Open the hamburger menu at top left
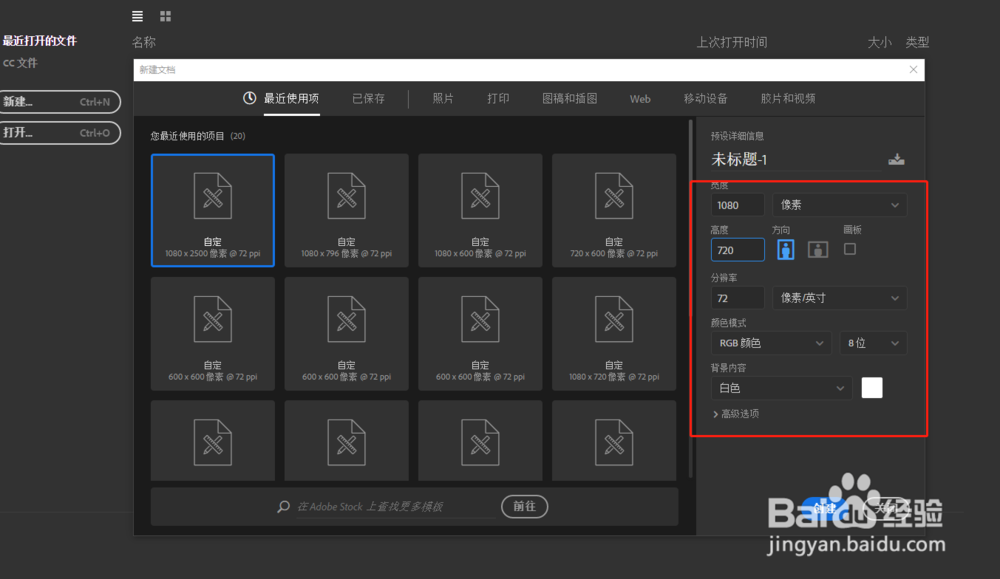 tap(137, 16)
